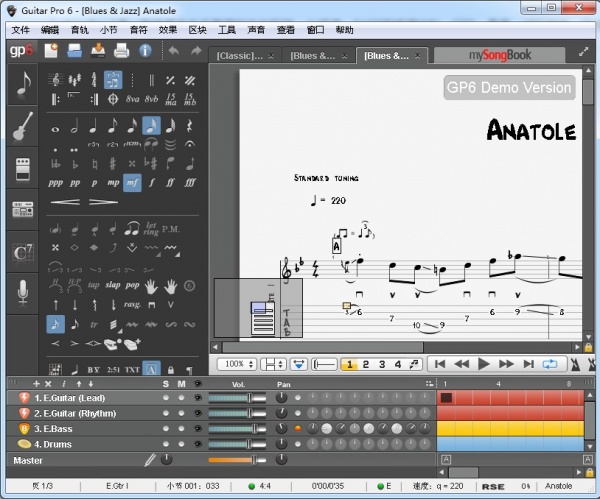
Task: Open the instrument guitar panel on the sidebar
Action: pyautogui.click(x=23, y=126)
